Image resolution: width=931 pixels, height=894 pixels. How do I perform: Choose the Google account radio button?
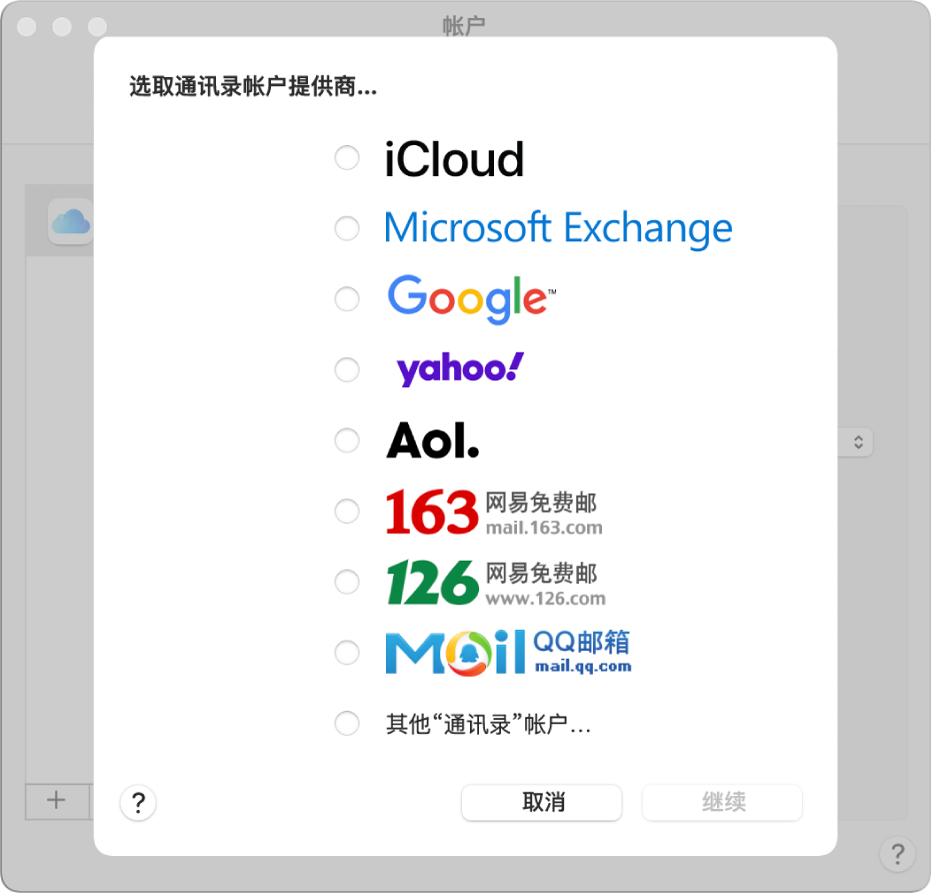click(347, 299)
